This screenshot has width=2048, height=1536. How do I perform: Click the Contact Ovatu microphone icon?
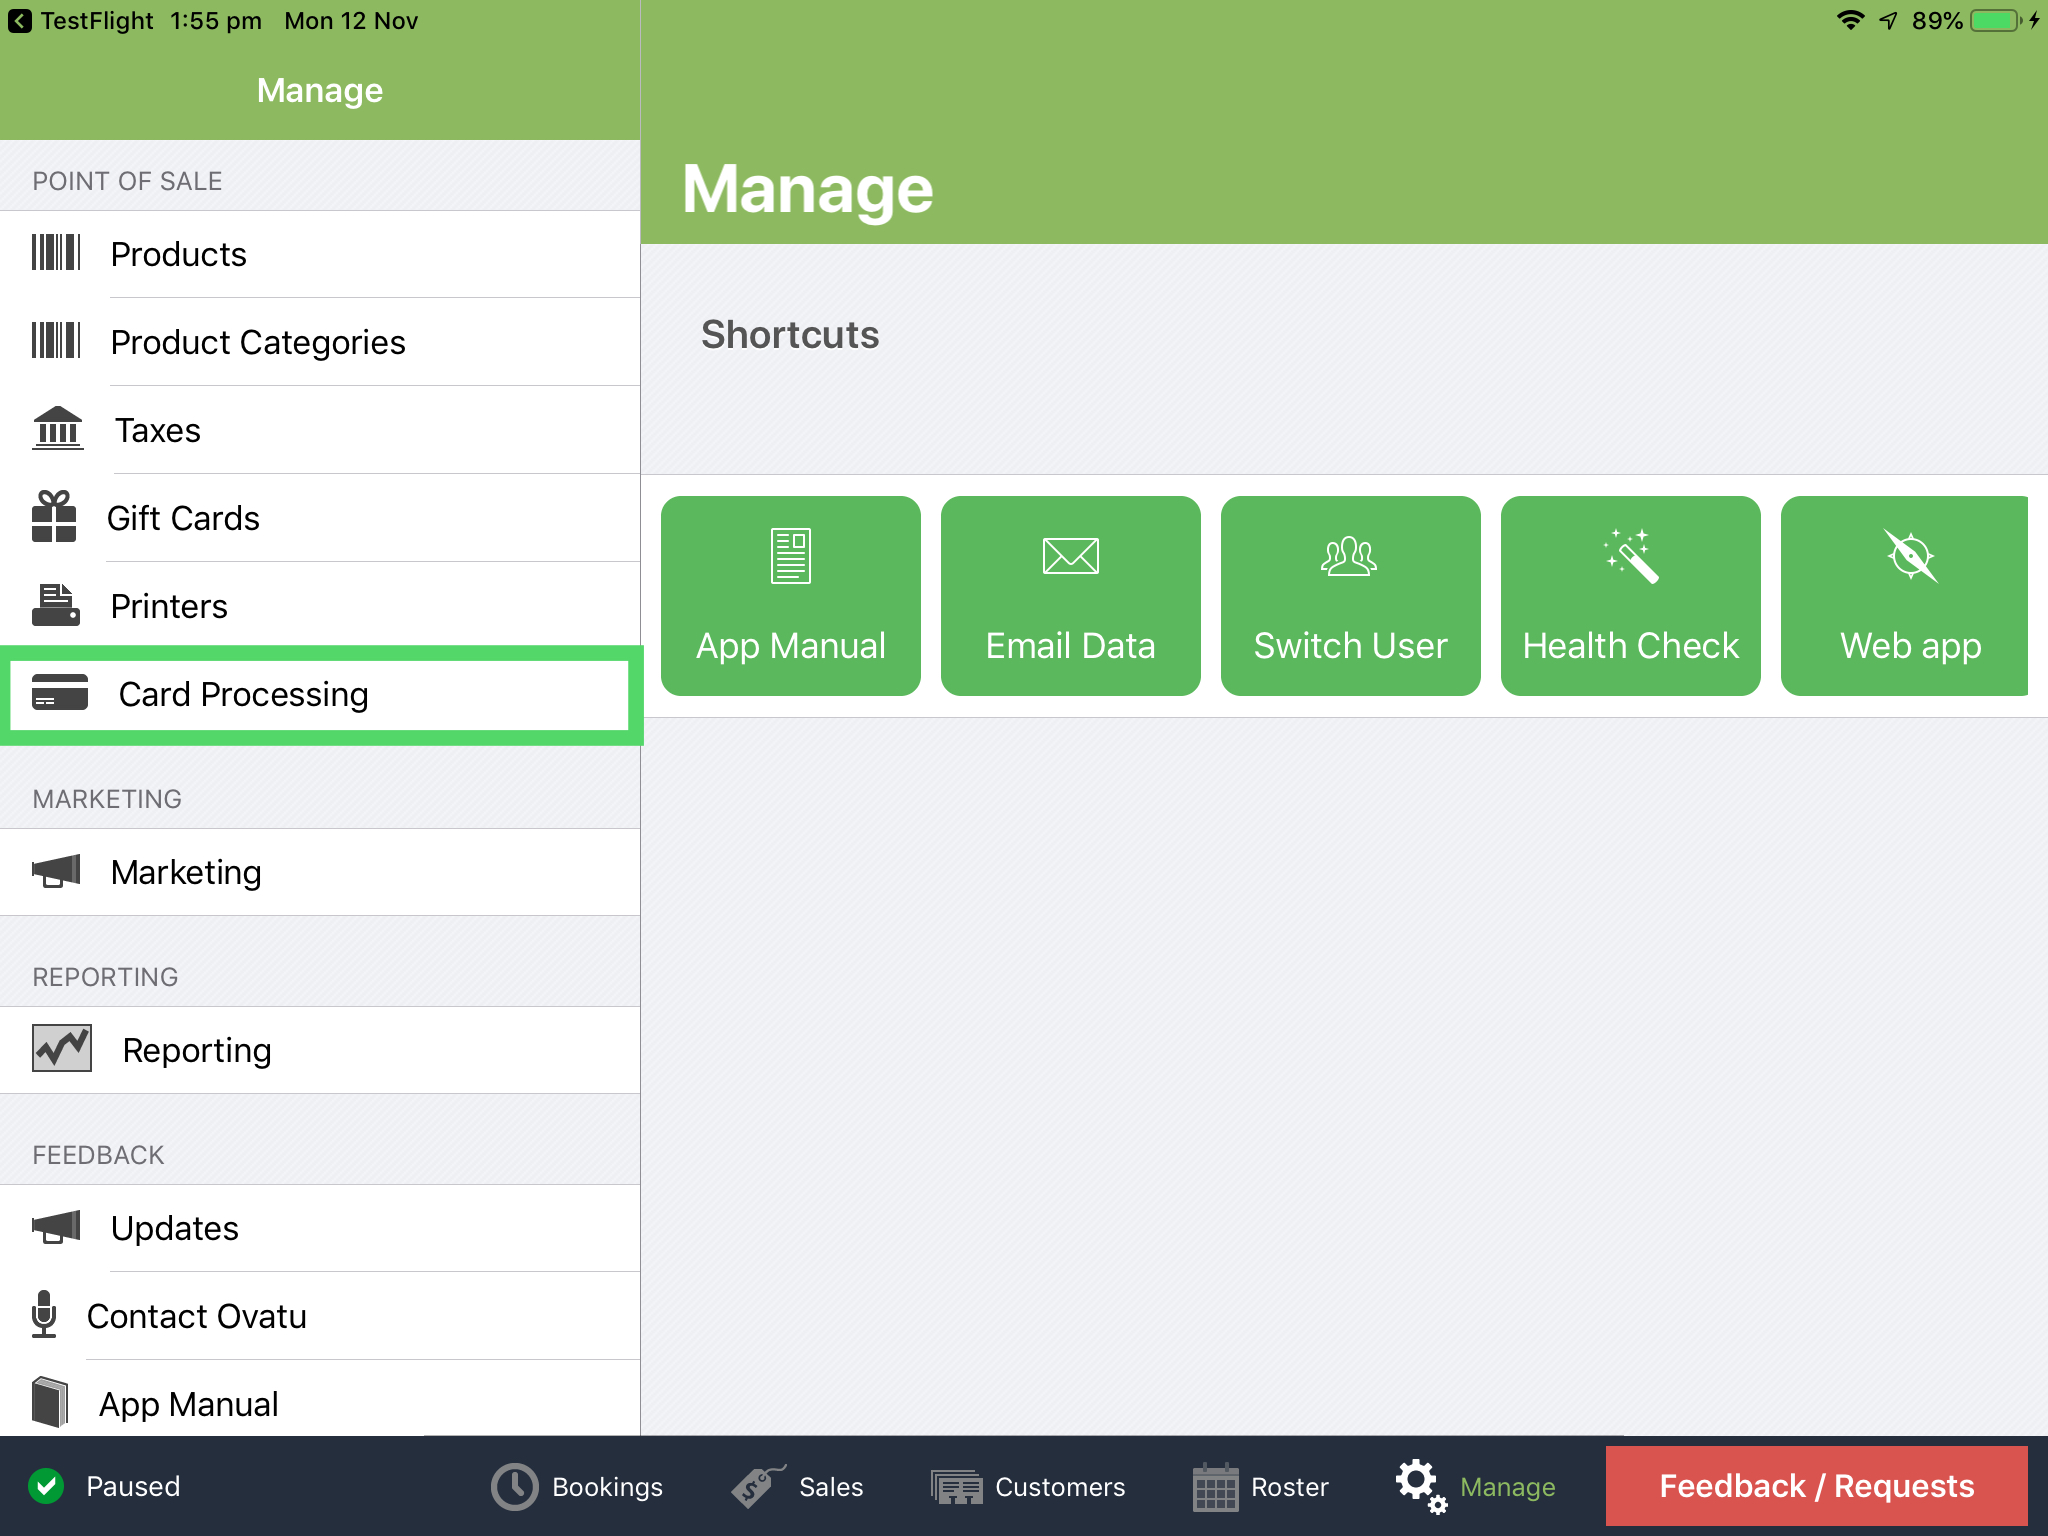pyautogui.click(x=44, y=1316)
